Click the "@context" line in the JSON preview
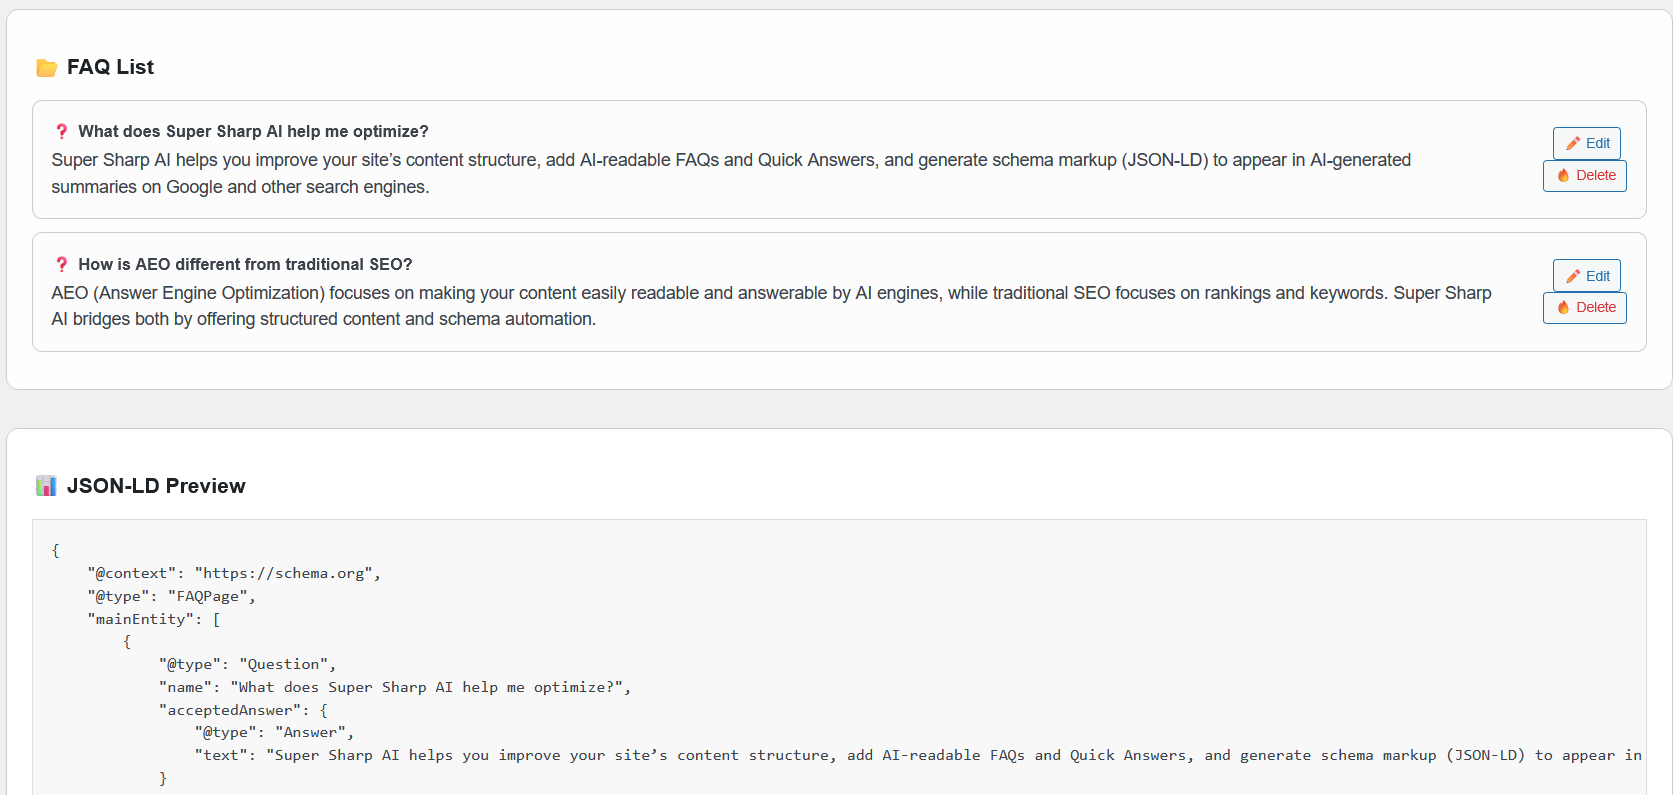 click(x=233, y=574)
